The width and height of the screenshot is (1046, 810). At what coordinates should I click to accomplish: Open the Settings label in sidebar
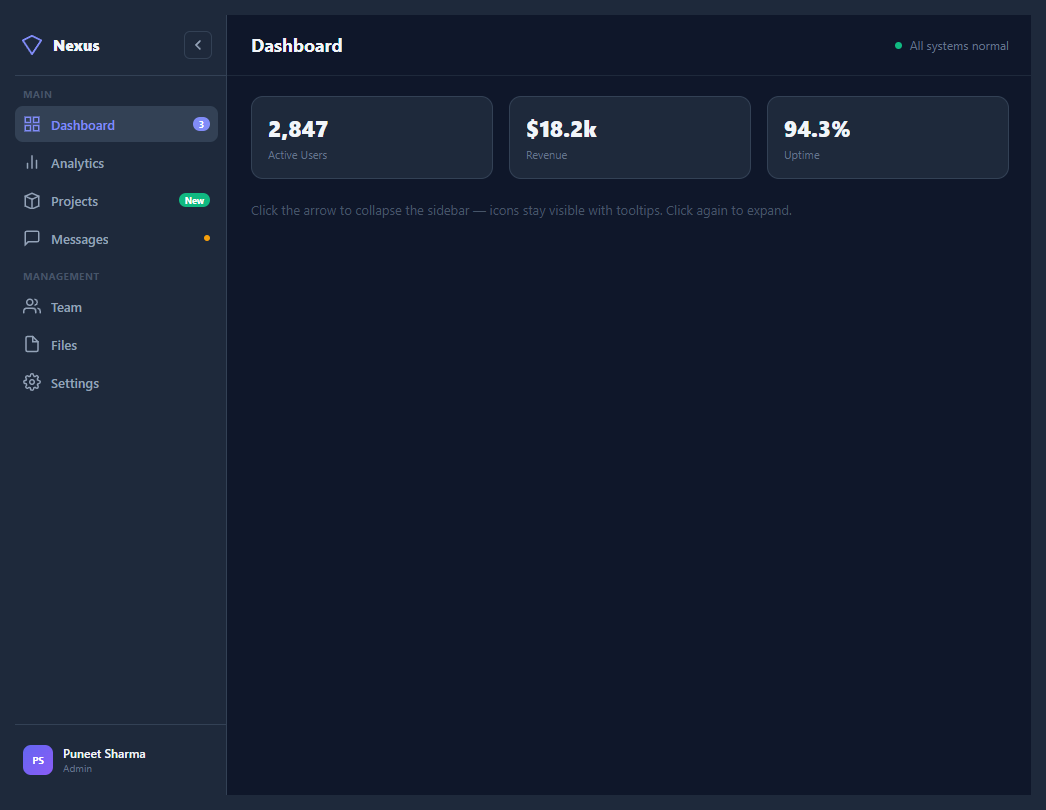(75, 384)
